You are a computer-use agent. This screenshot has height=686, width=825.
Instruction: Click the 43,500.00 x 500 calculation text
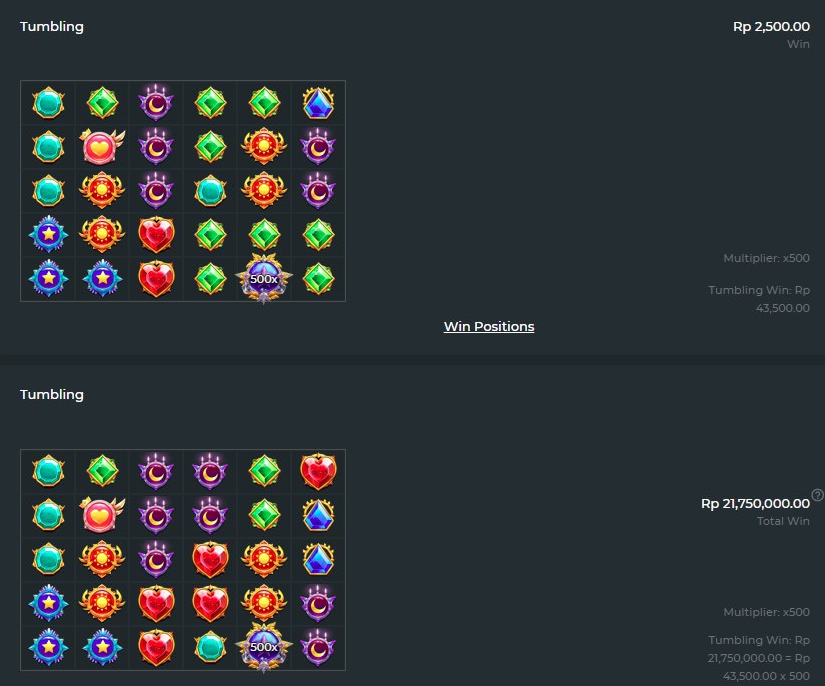pyautogui.click(x=766, y=676)
